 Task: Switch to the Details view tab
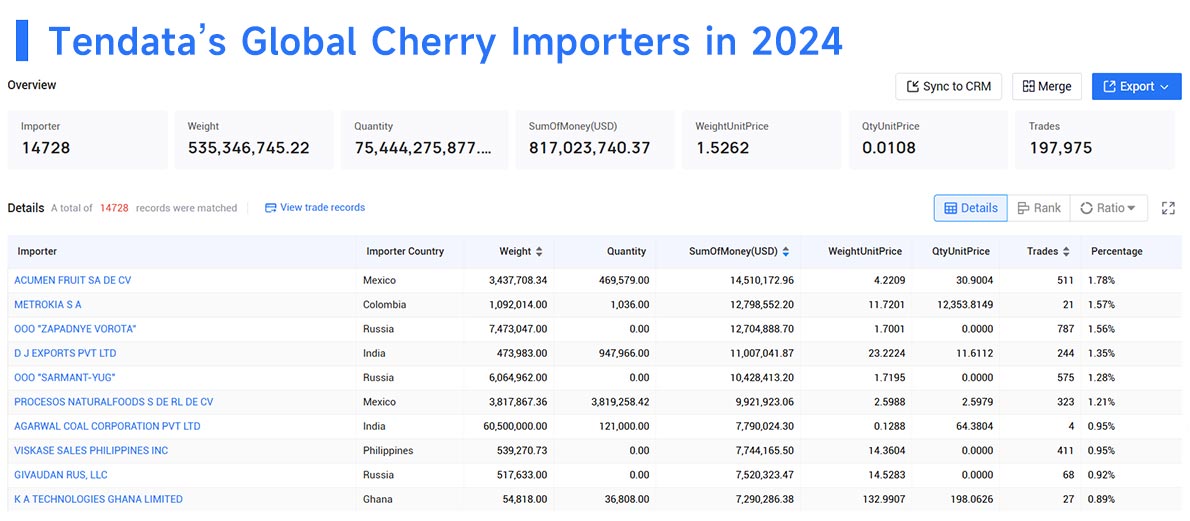click(971, 208)
